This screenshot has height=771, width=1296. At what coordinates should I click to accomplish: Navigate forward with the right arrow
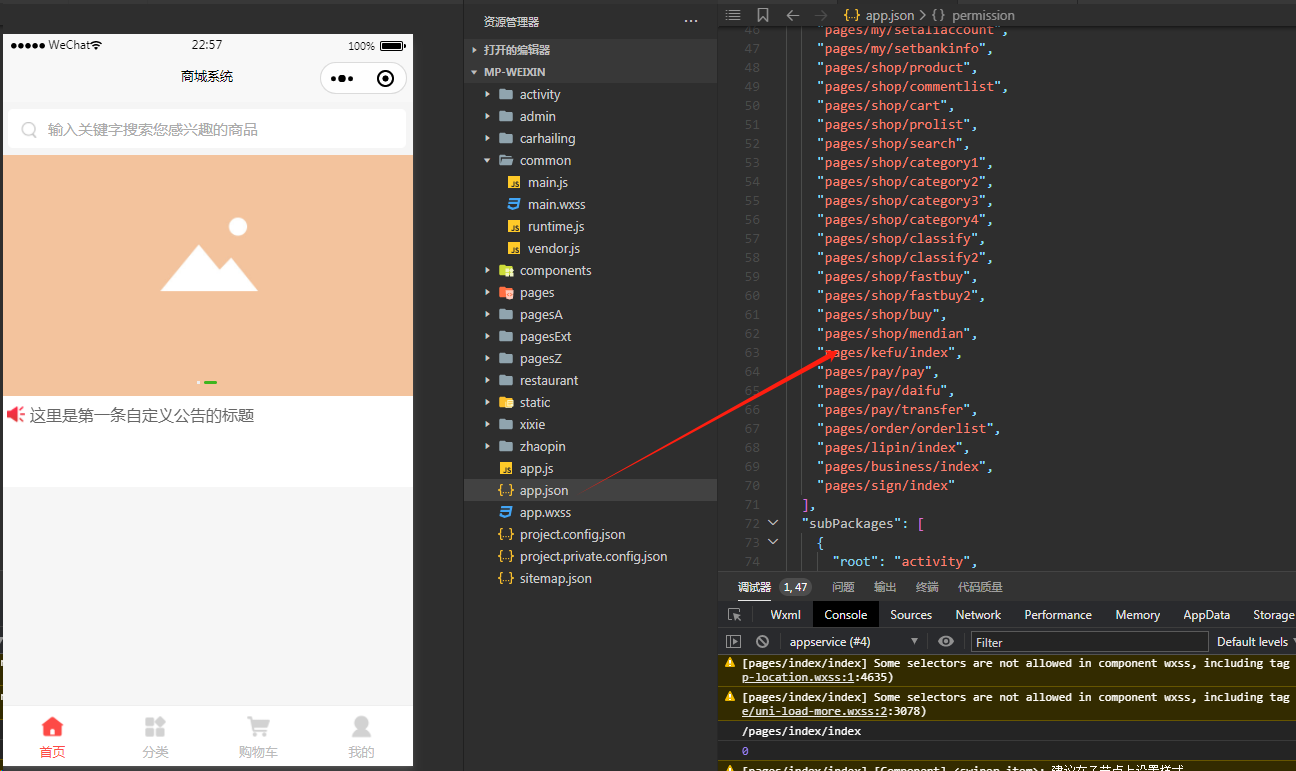tap(821, 15)
